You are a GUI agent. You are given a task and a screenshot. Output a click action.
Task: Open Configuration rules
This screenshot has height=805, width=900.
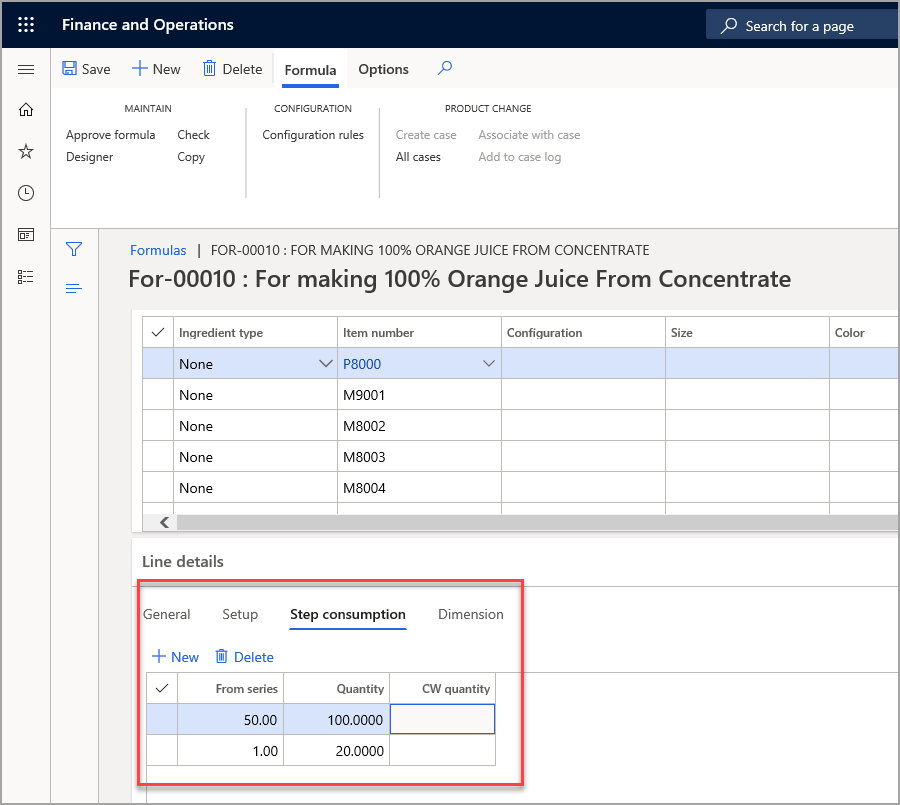[x=313, y=135]
